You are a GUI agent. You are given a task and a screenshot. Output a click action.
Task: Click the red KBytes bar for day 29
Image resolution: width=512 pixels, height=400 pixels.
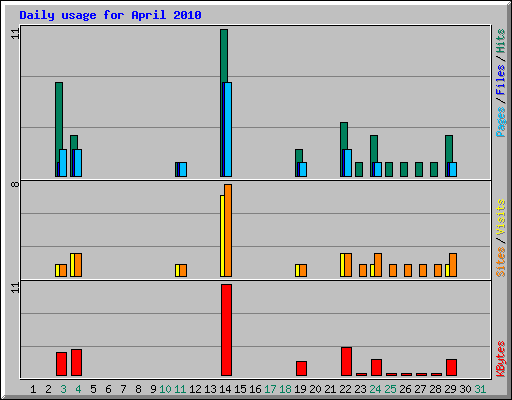(451, 367)
